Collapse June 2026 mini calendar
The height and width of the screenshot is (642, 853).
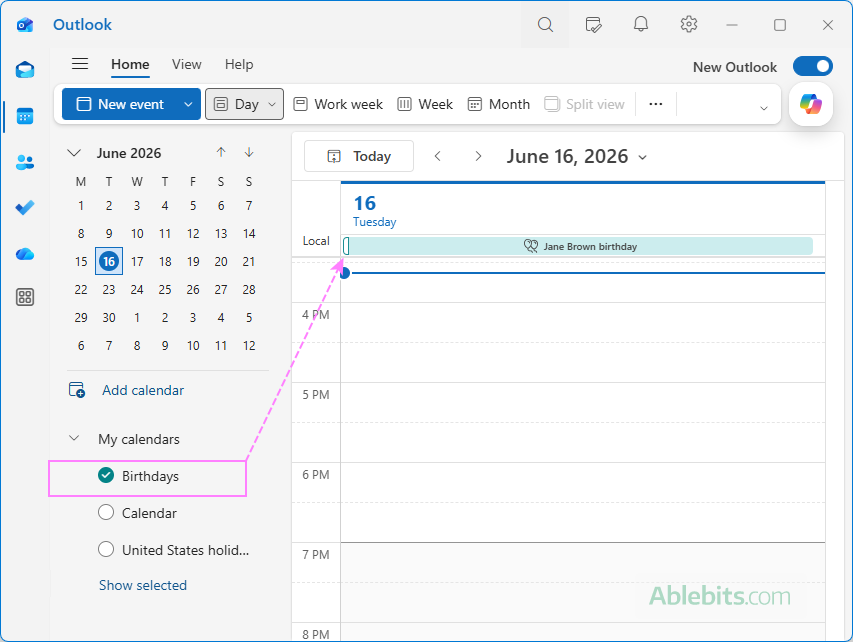click(74, 153)
